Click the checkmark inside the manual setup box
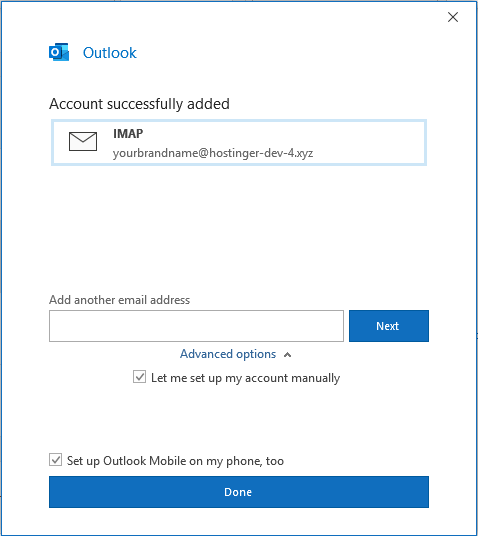Image resolution: width=478 pixels, height=536 pixels. point(139,377)
